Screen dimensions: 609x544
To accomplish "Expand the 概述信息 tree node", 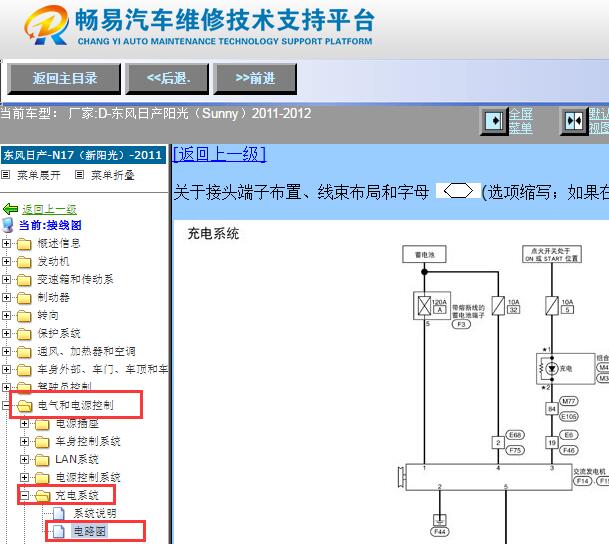I will pyautogui.click(x=6, y=243).
